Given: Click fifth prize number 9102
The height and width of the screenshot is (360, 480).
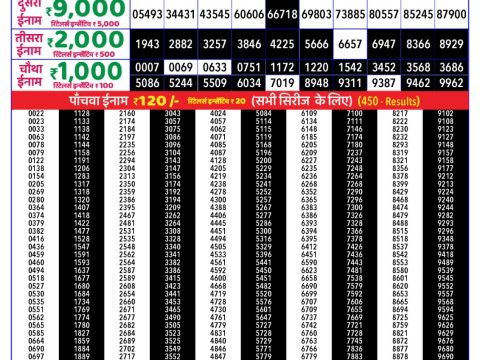Looking at the screenshot, I should tap(446, 113).
